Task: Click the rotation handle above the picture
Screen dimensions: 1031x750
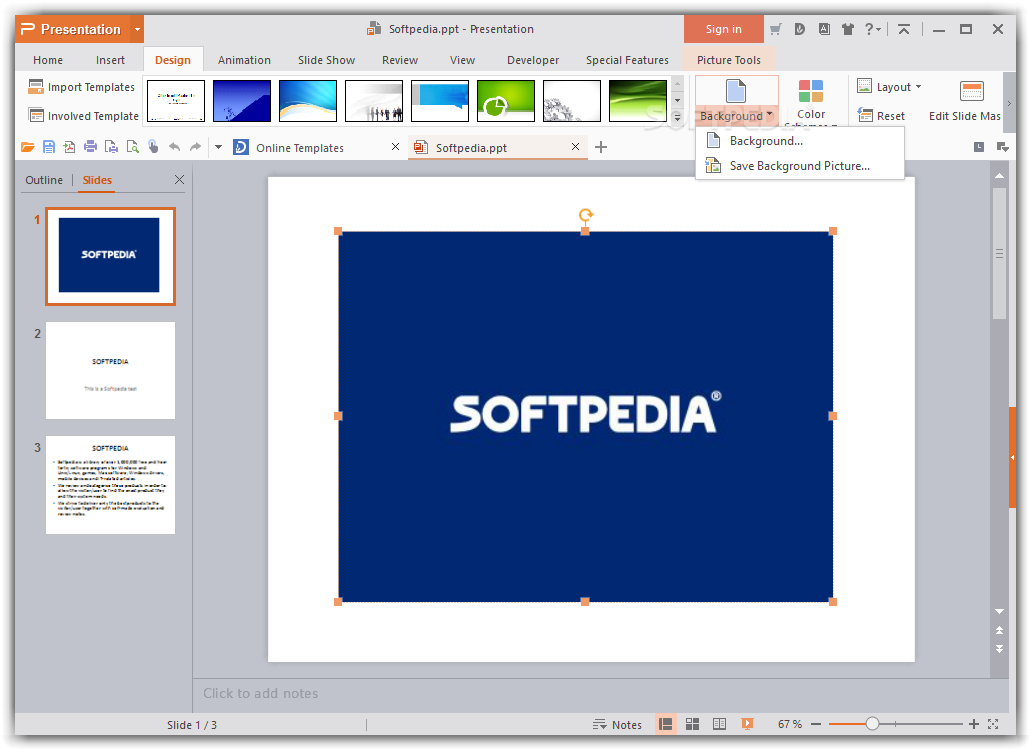Action: pos(585,214)
